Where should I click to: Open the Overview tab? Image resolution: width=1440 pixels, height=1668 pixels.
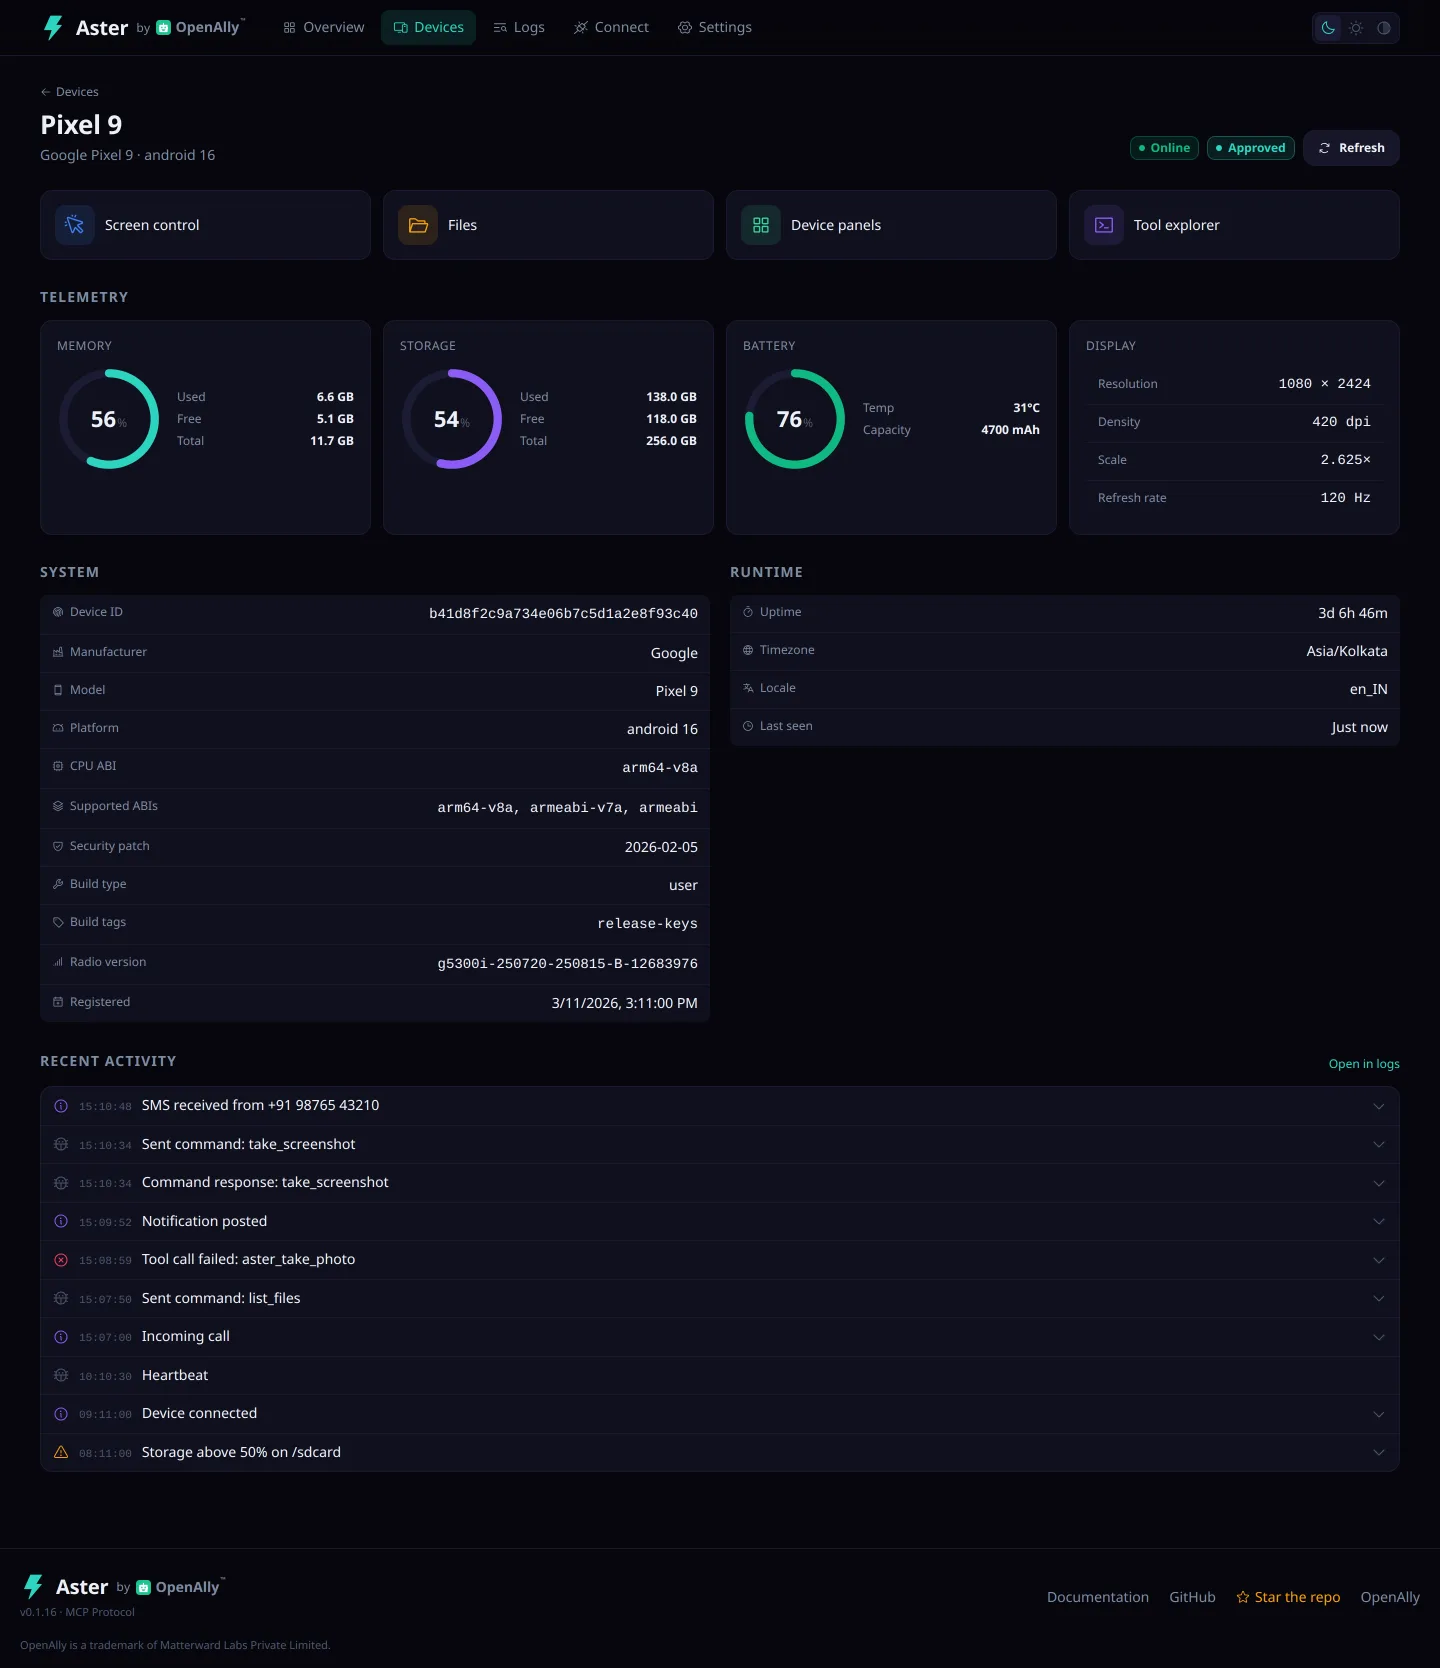[x=324, y=28]
